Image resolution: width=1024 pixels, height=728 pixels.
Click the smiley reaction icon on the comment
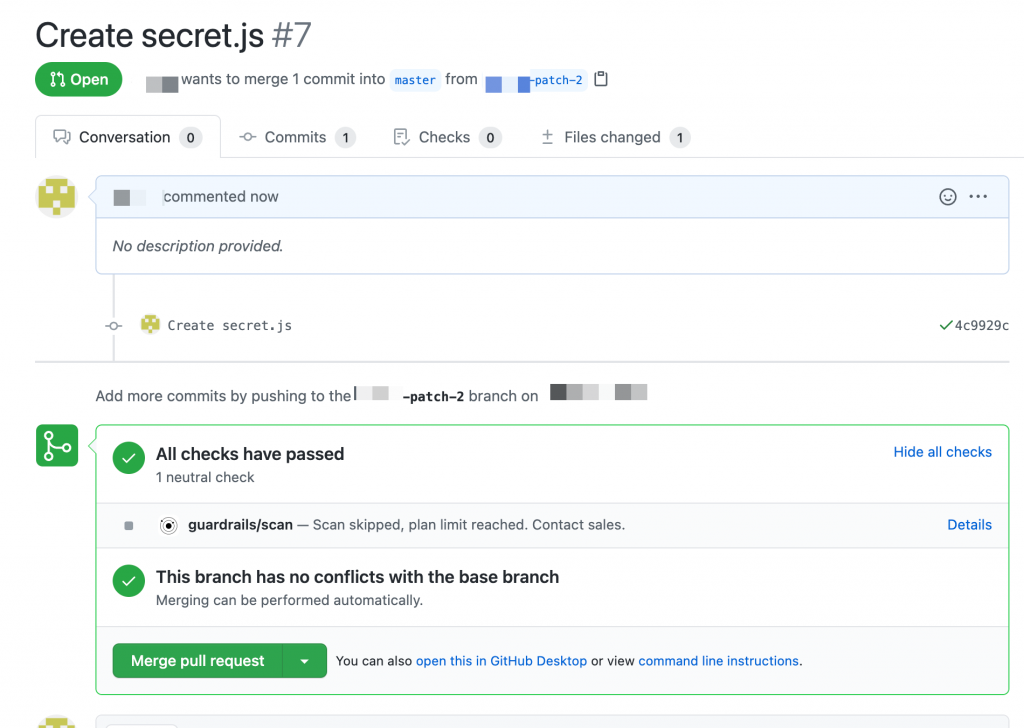pos(948,196)
